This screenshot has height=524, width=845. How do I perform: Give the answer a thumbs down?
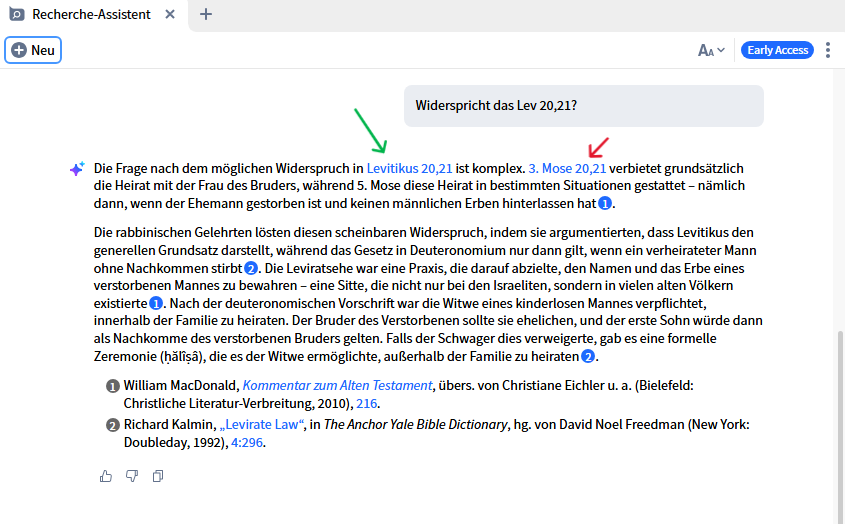(132, 476)
